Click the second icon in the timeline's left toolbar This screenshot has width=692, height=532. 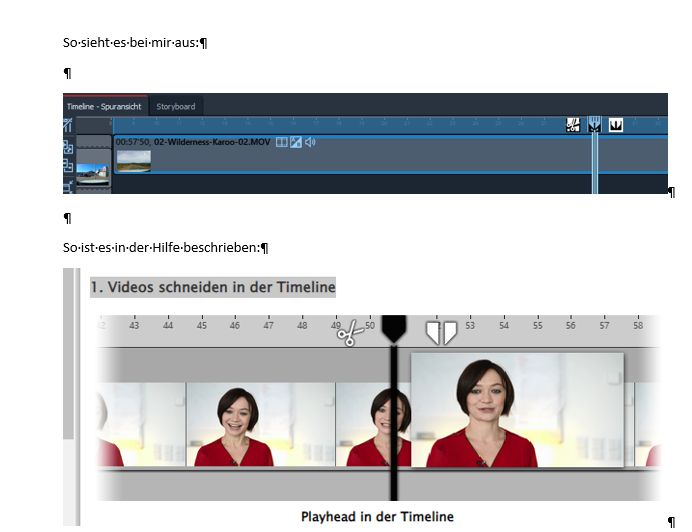tap(68, 146)
